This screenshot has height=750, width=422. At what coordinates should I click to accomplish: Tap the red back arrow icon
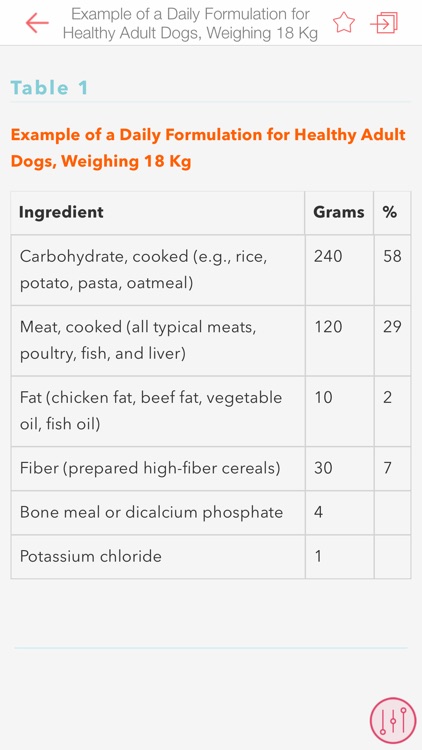click(37, 23)
